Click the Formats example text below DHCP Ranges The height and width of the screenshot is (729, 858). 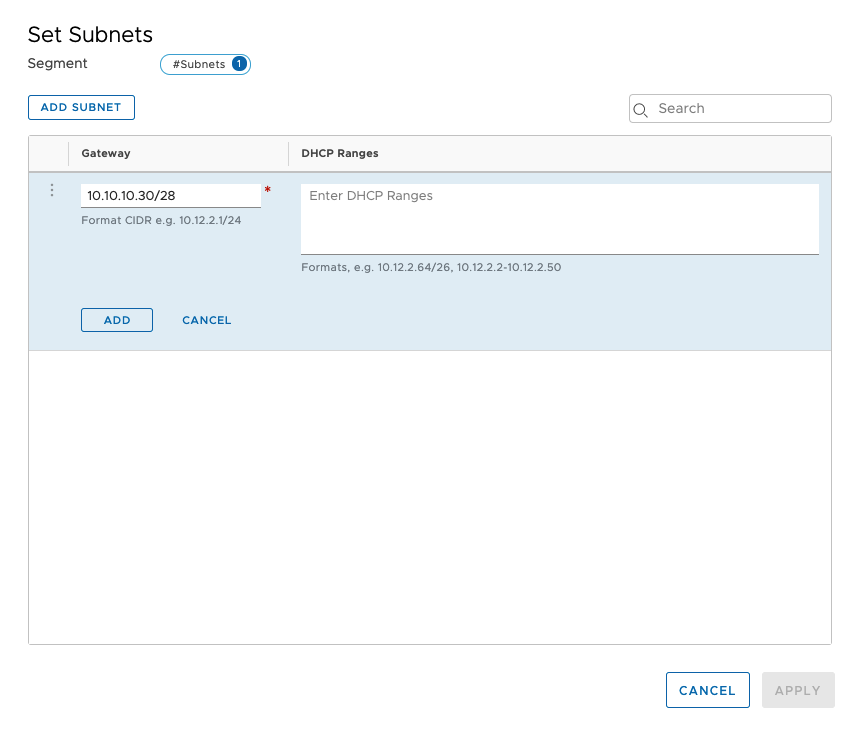431,268
